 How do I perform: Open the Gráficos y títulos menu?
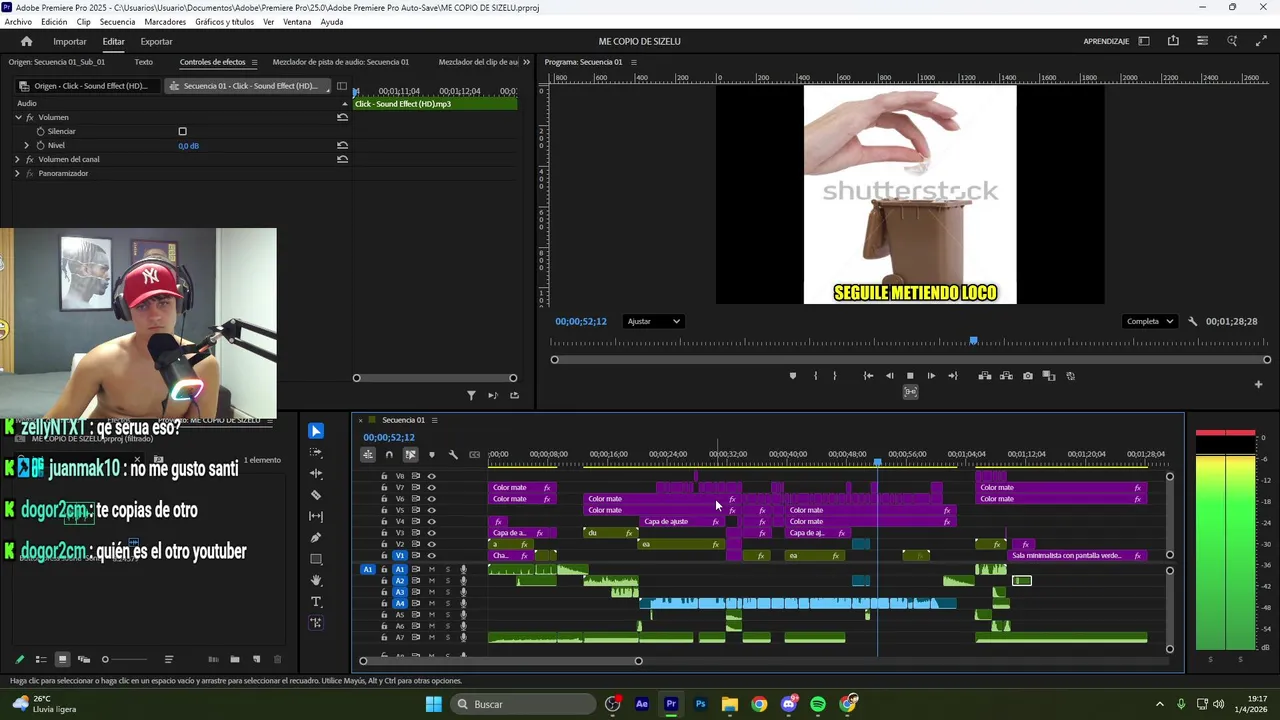224,22
